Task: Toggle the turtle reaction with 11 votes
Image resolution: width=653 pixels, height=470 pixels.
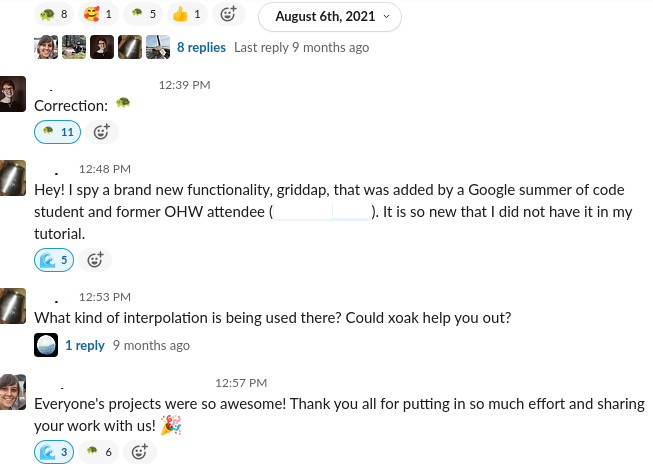Action: [57, 131]
